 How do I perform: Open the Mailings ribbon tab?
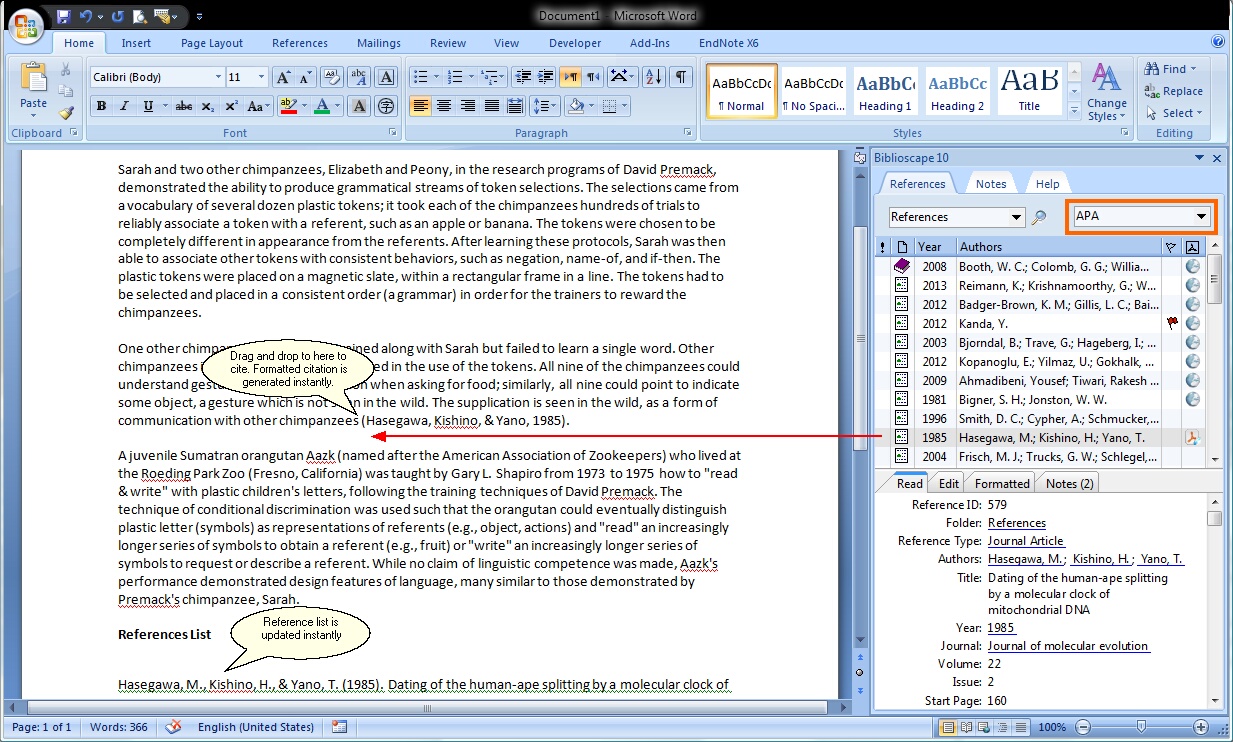(x=379, y=43)
